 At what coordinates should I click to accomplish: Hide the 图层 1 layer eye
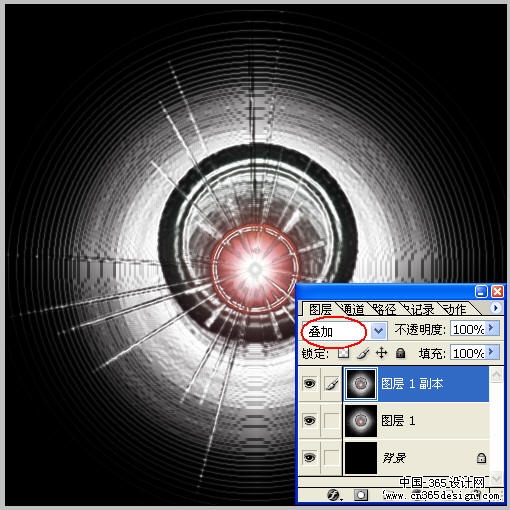pyautogui.click(x=310, y=420)
